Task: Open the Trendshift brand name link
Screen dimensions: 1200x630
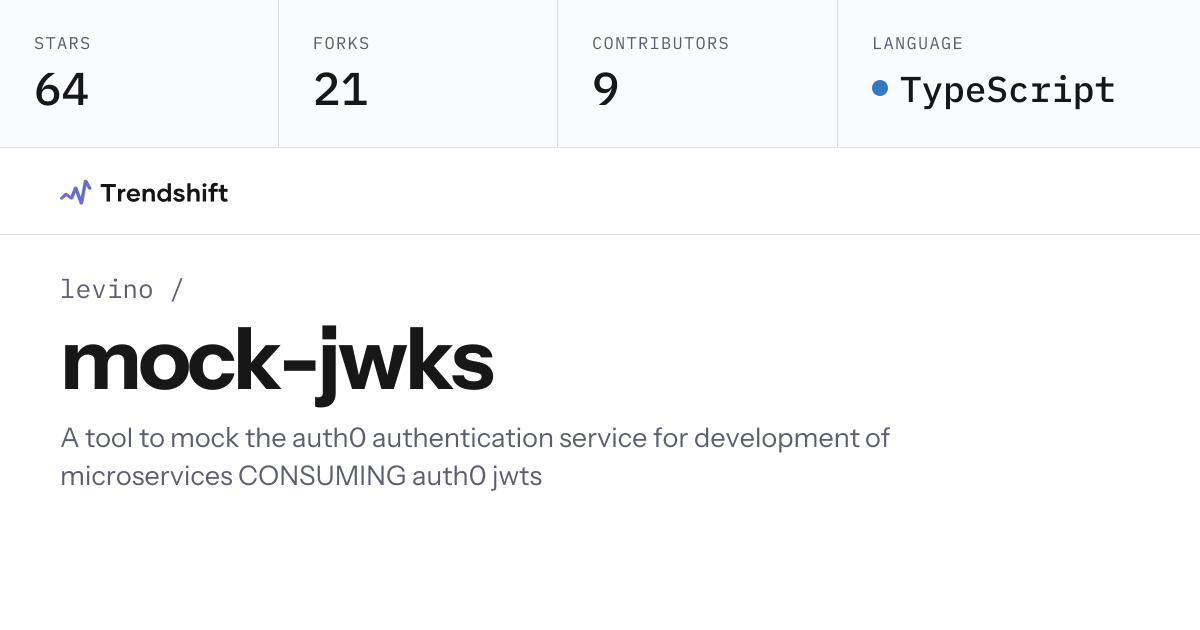Action: (x=164, y=193)
